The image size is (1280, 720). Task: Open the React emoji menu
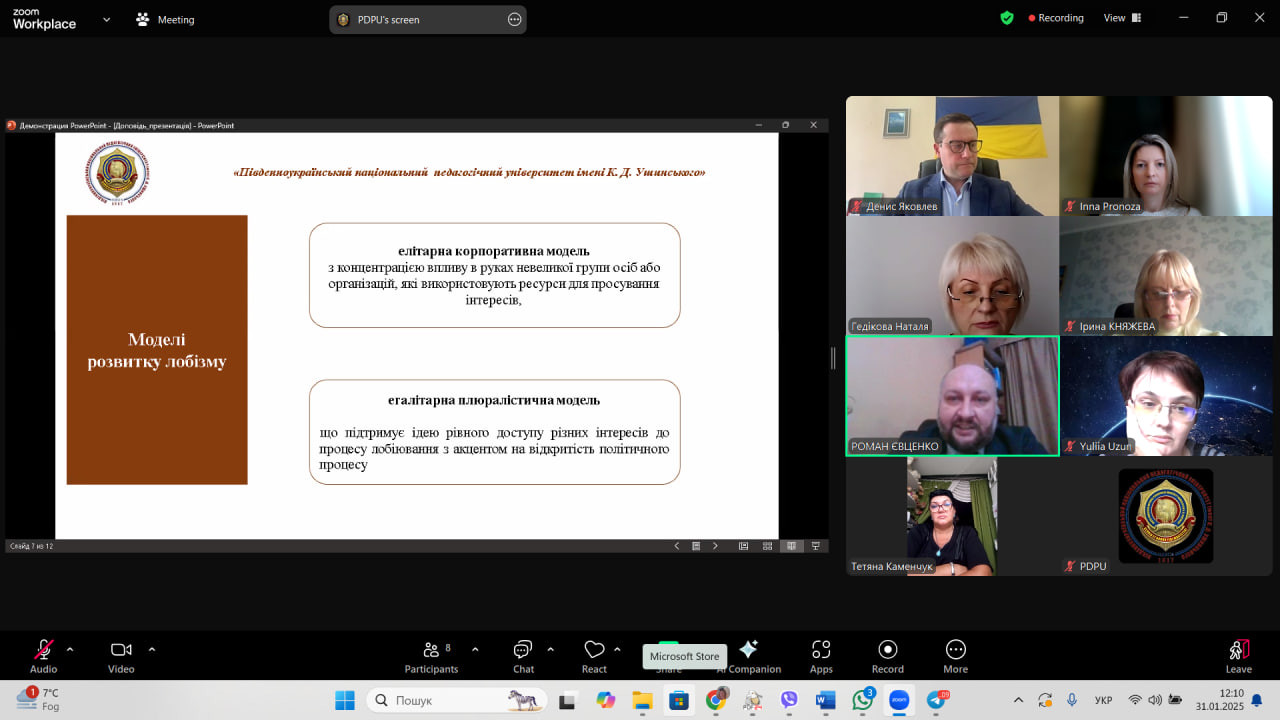594,656
